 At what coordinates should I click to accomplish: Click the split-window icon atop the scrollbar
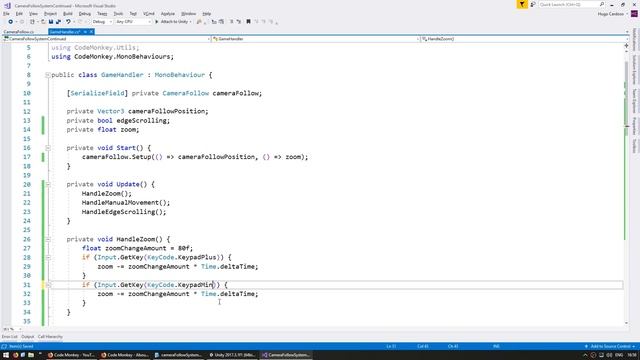coord(627,46)
